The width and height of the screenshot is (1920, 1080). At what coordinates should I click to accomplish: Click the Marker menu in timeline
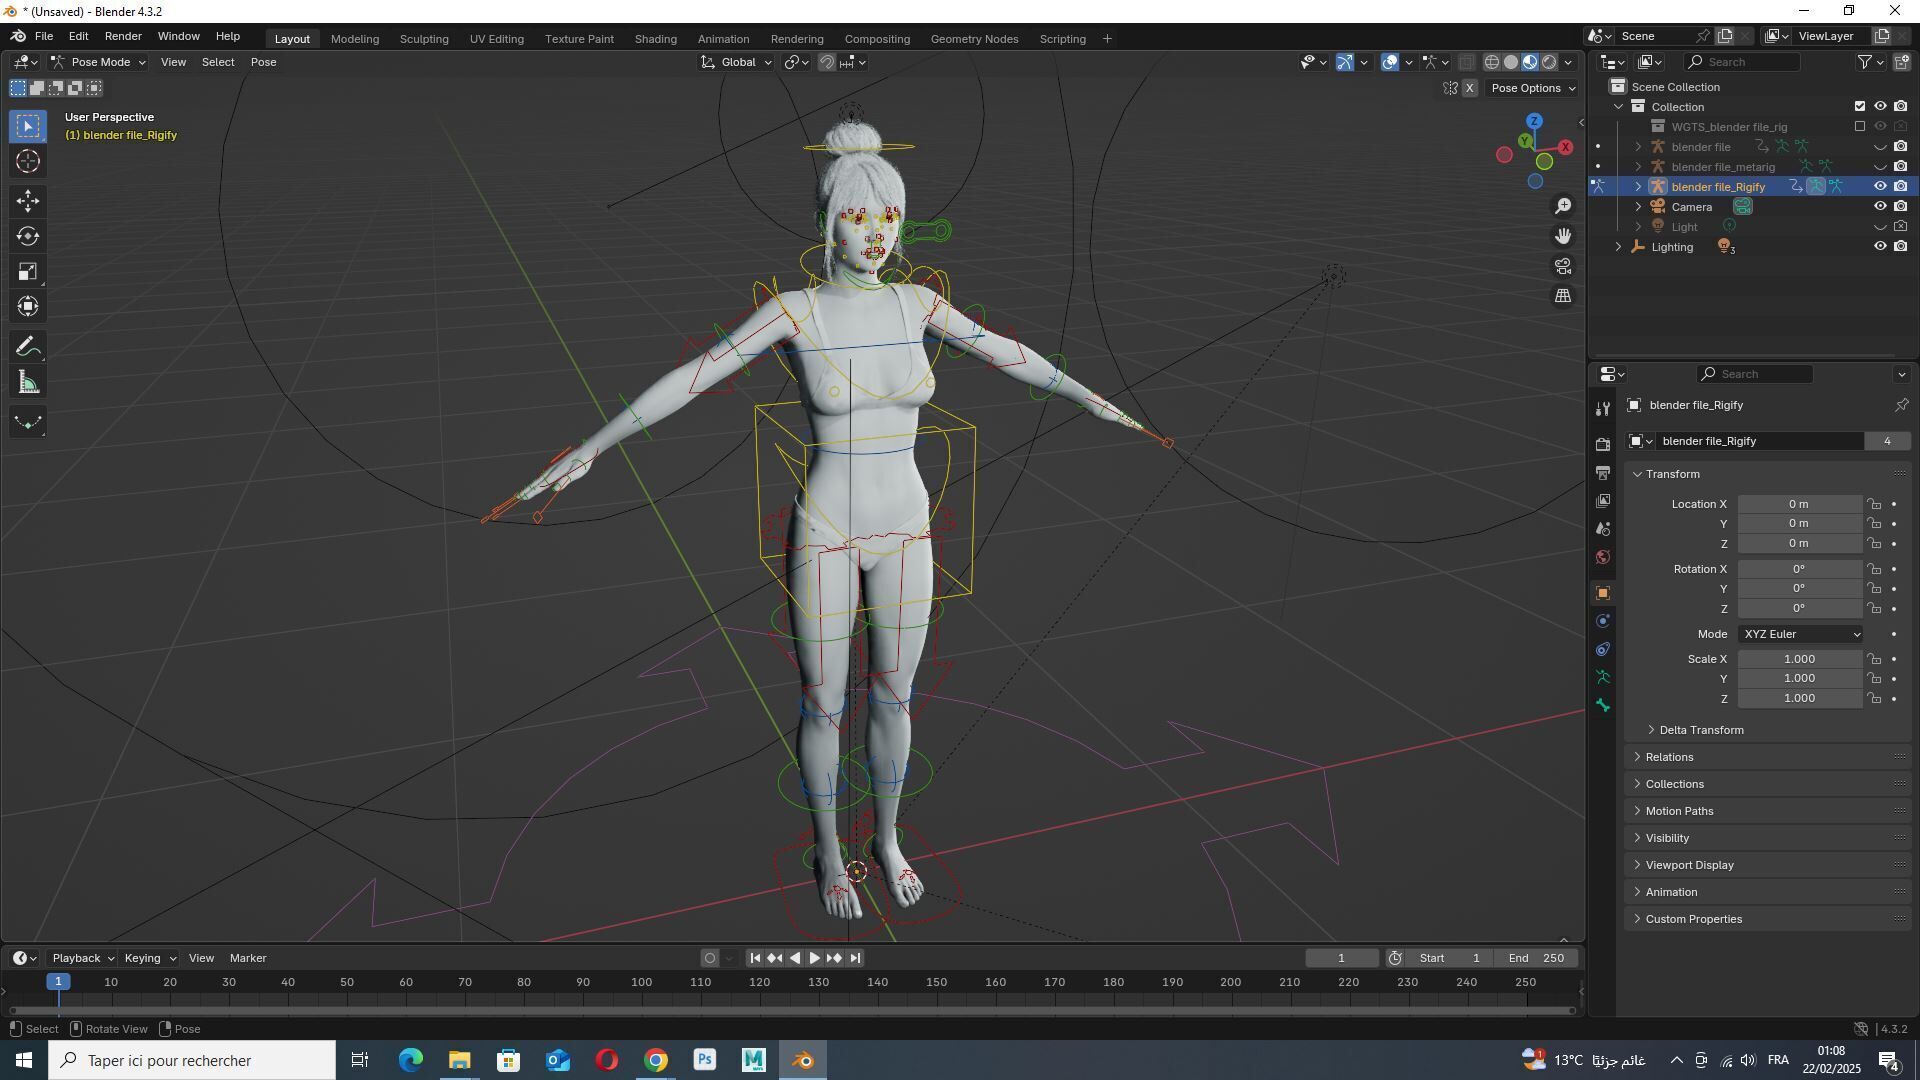click(248, 958)
